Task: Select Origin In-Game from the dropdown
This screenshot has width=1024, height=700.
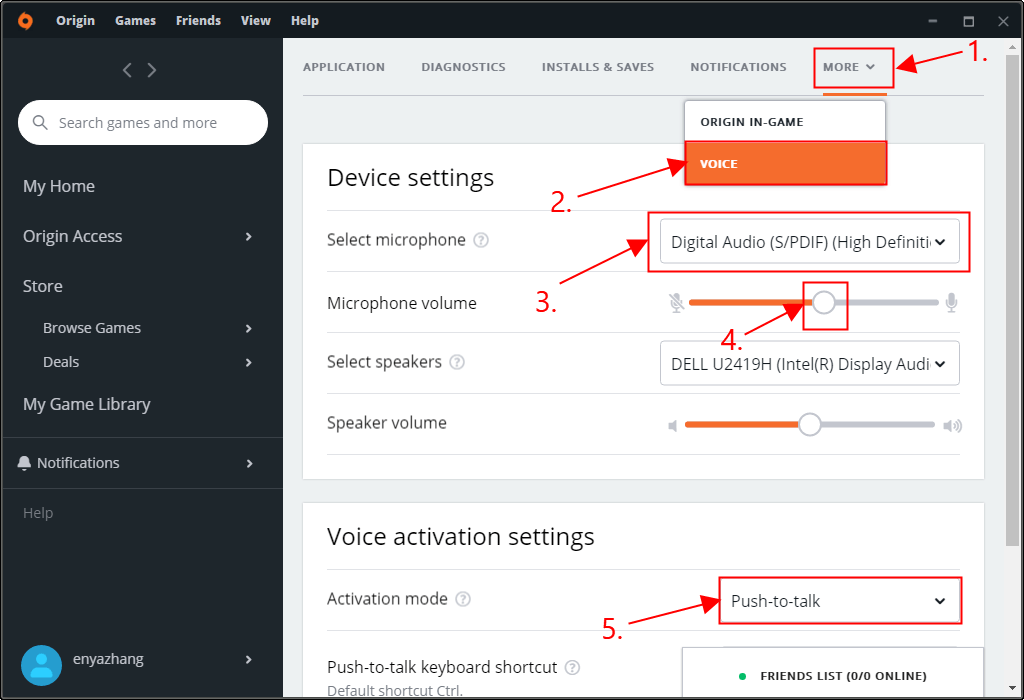Action: pos(785,122)
